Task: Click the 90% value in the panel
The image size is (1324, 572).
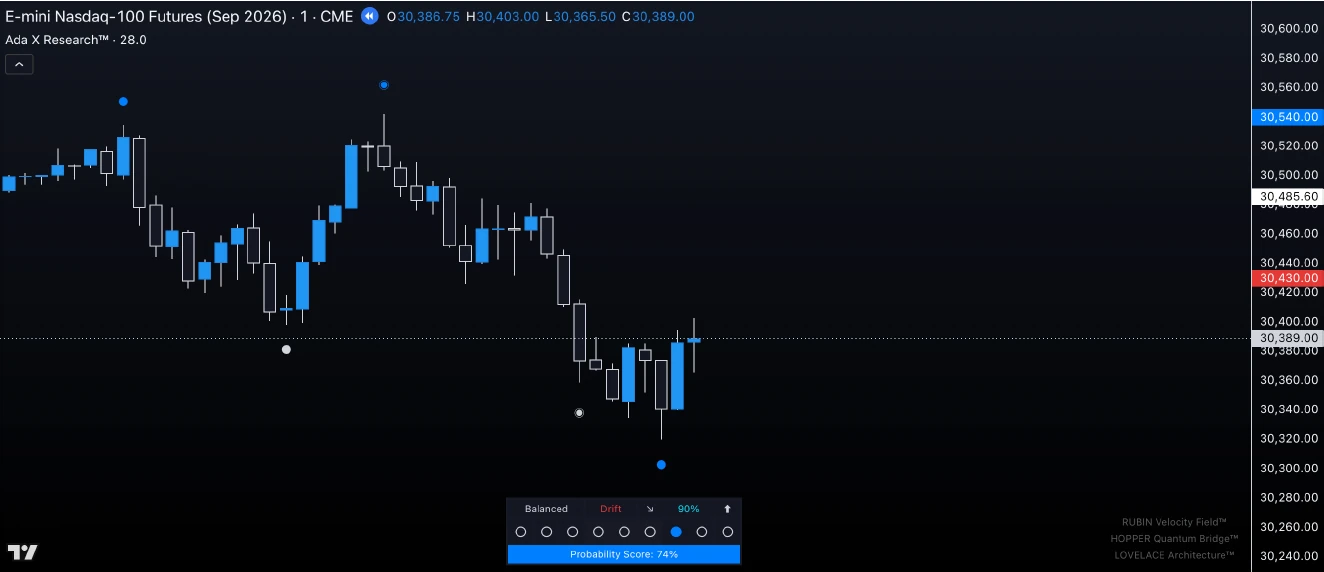Action: click(x=688, y=509)
